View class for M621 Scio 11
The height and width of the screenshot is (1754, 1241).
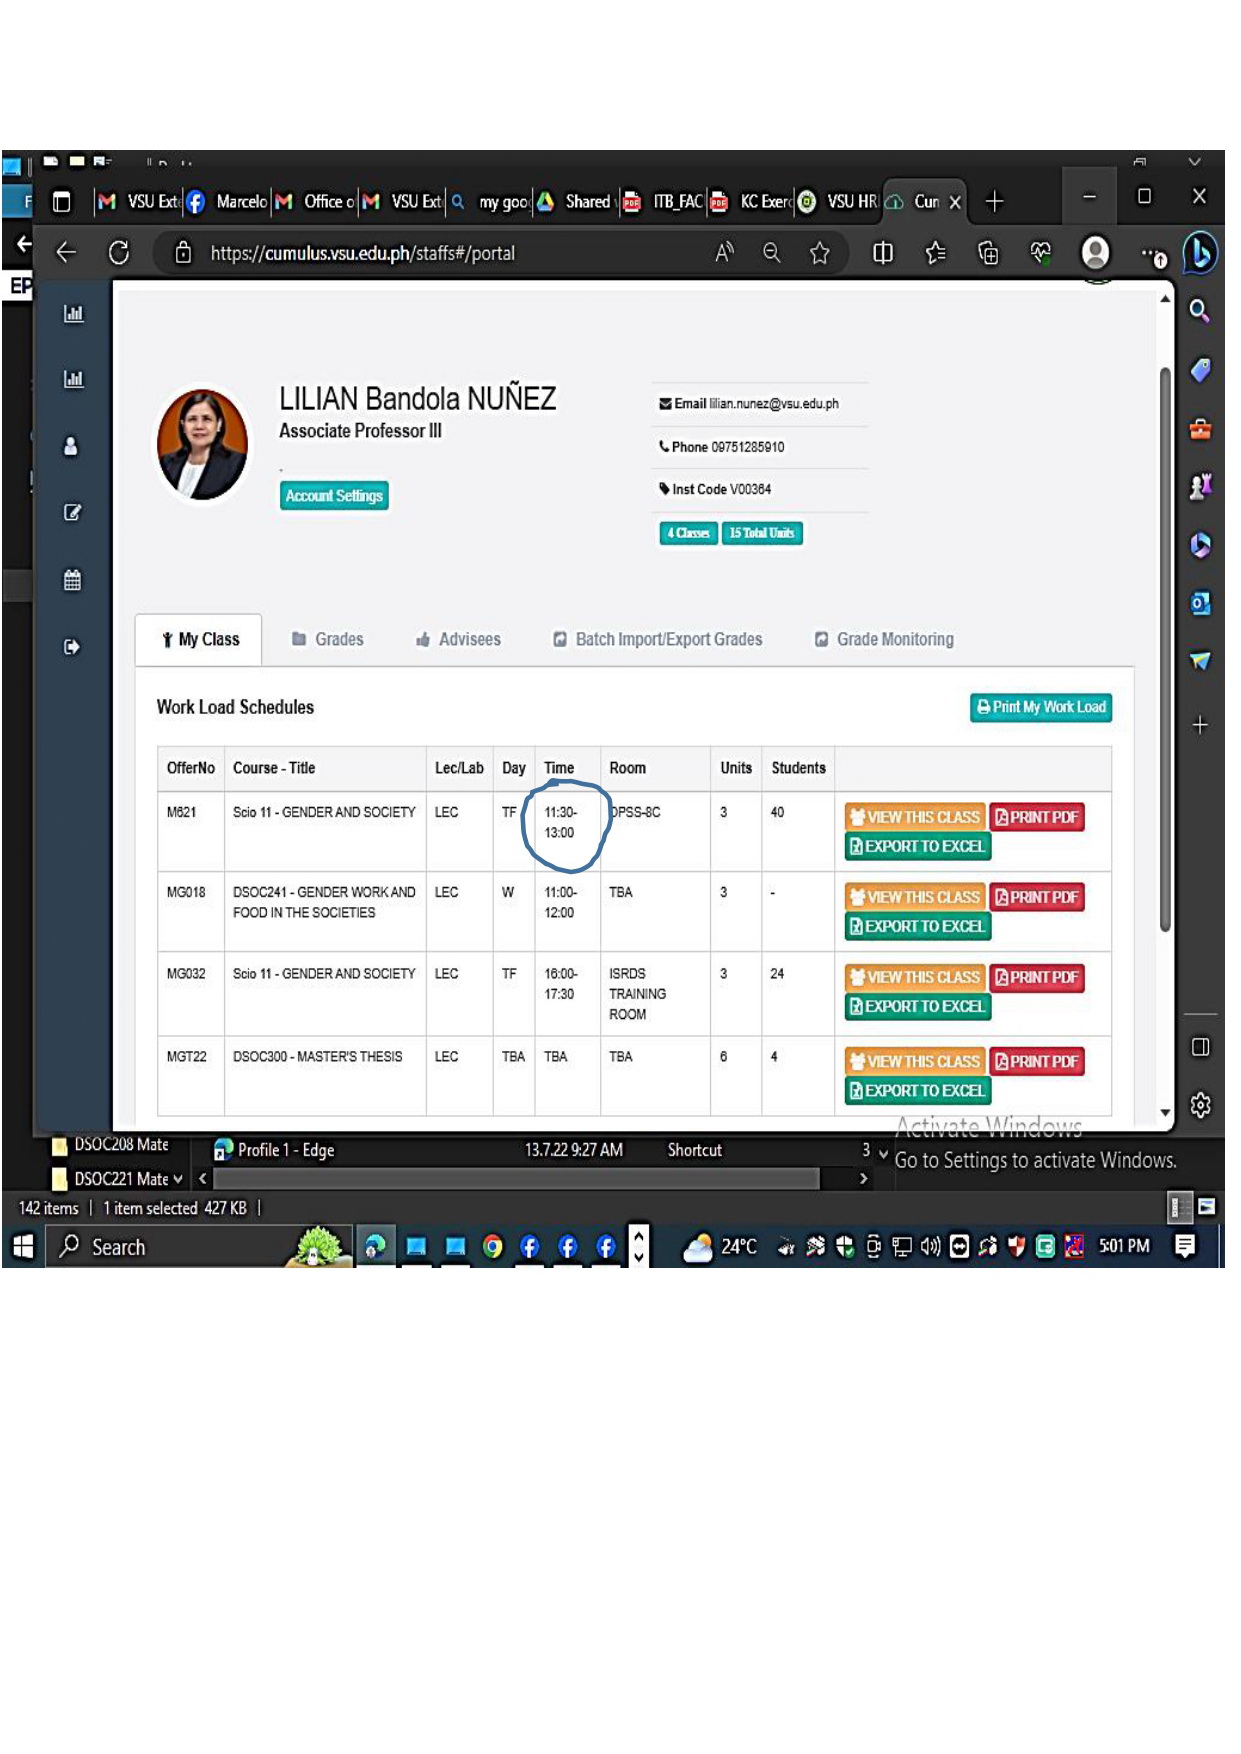pyautogui.click(x=914, y=817)
